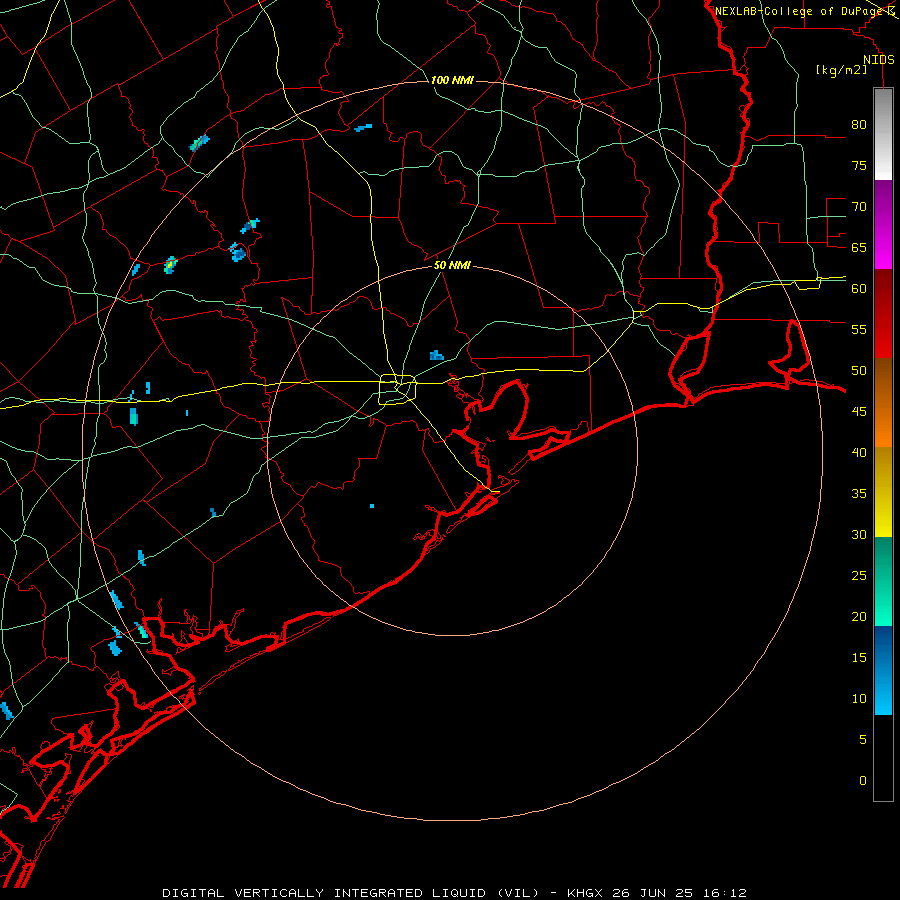The width and height of the screenshot is (900, 900).
Task: Click the NEXLAB-College of DuPage credit text
Action: click(x=800, y=11)
